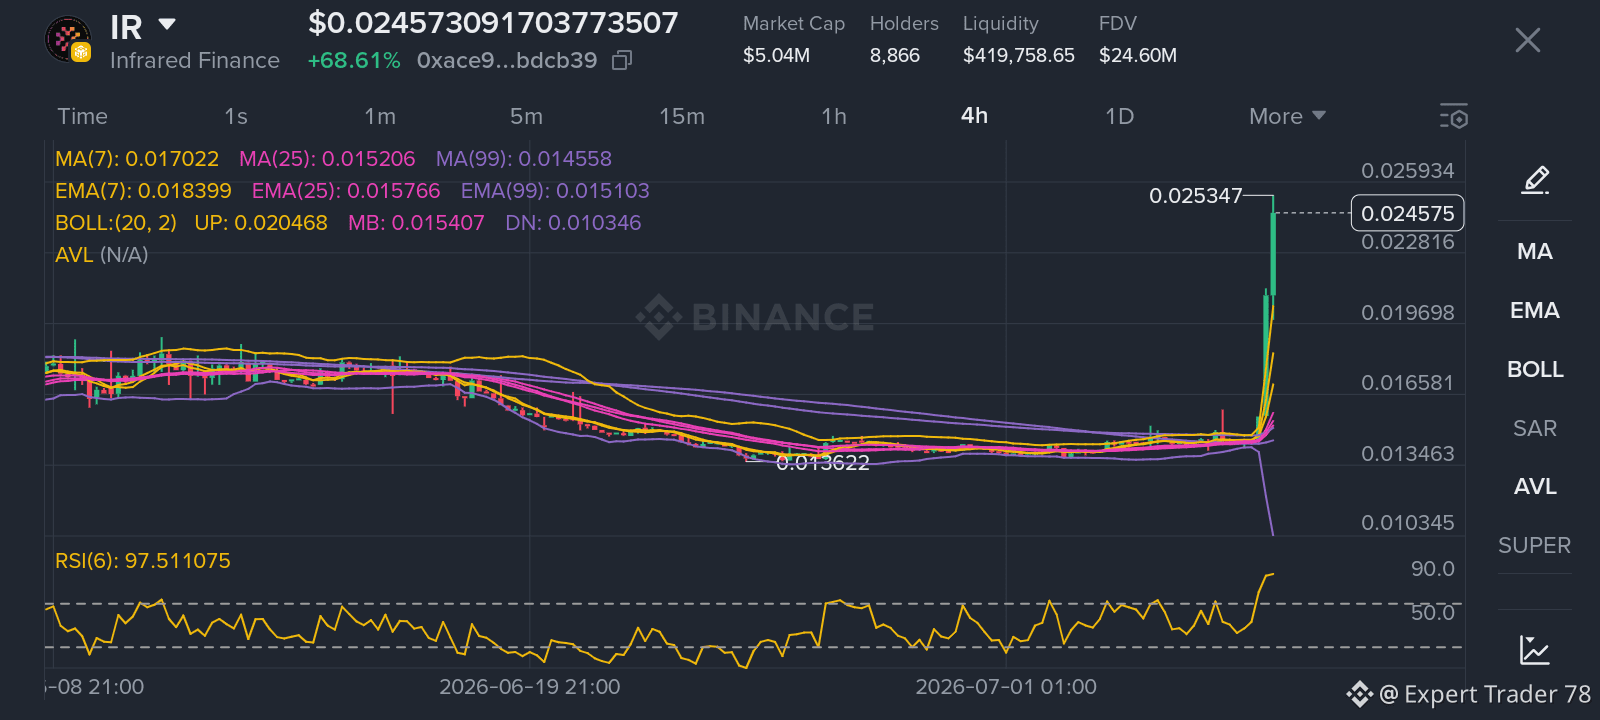Click the Infrared Finance token logo
This screenshot has width=1600, height=720.
69,40
